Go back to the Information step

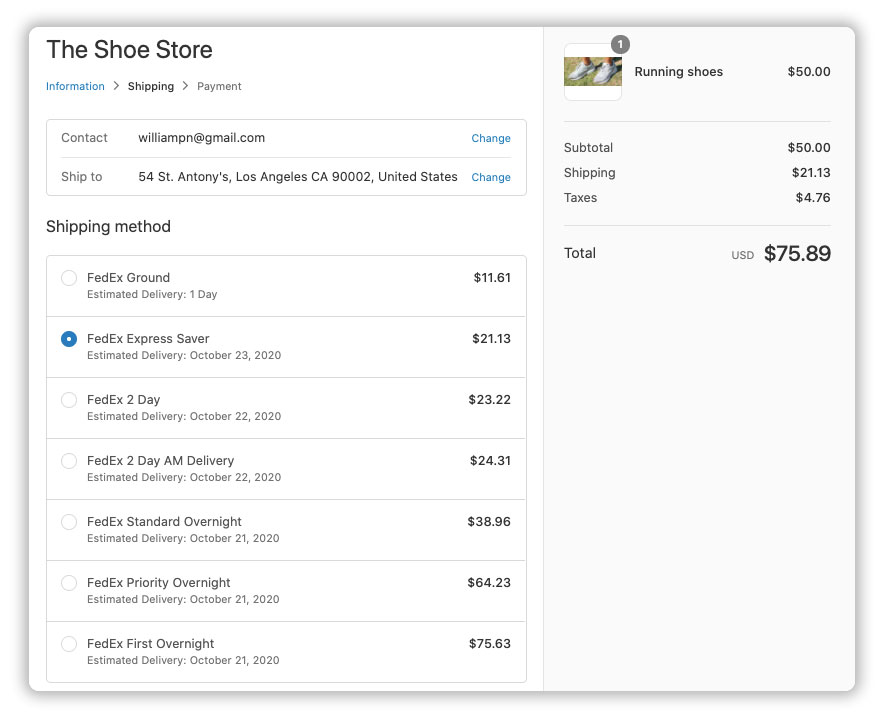tap(75, 86)
